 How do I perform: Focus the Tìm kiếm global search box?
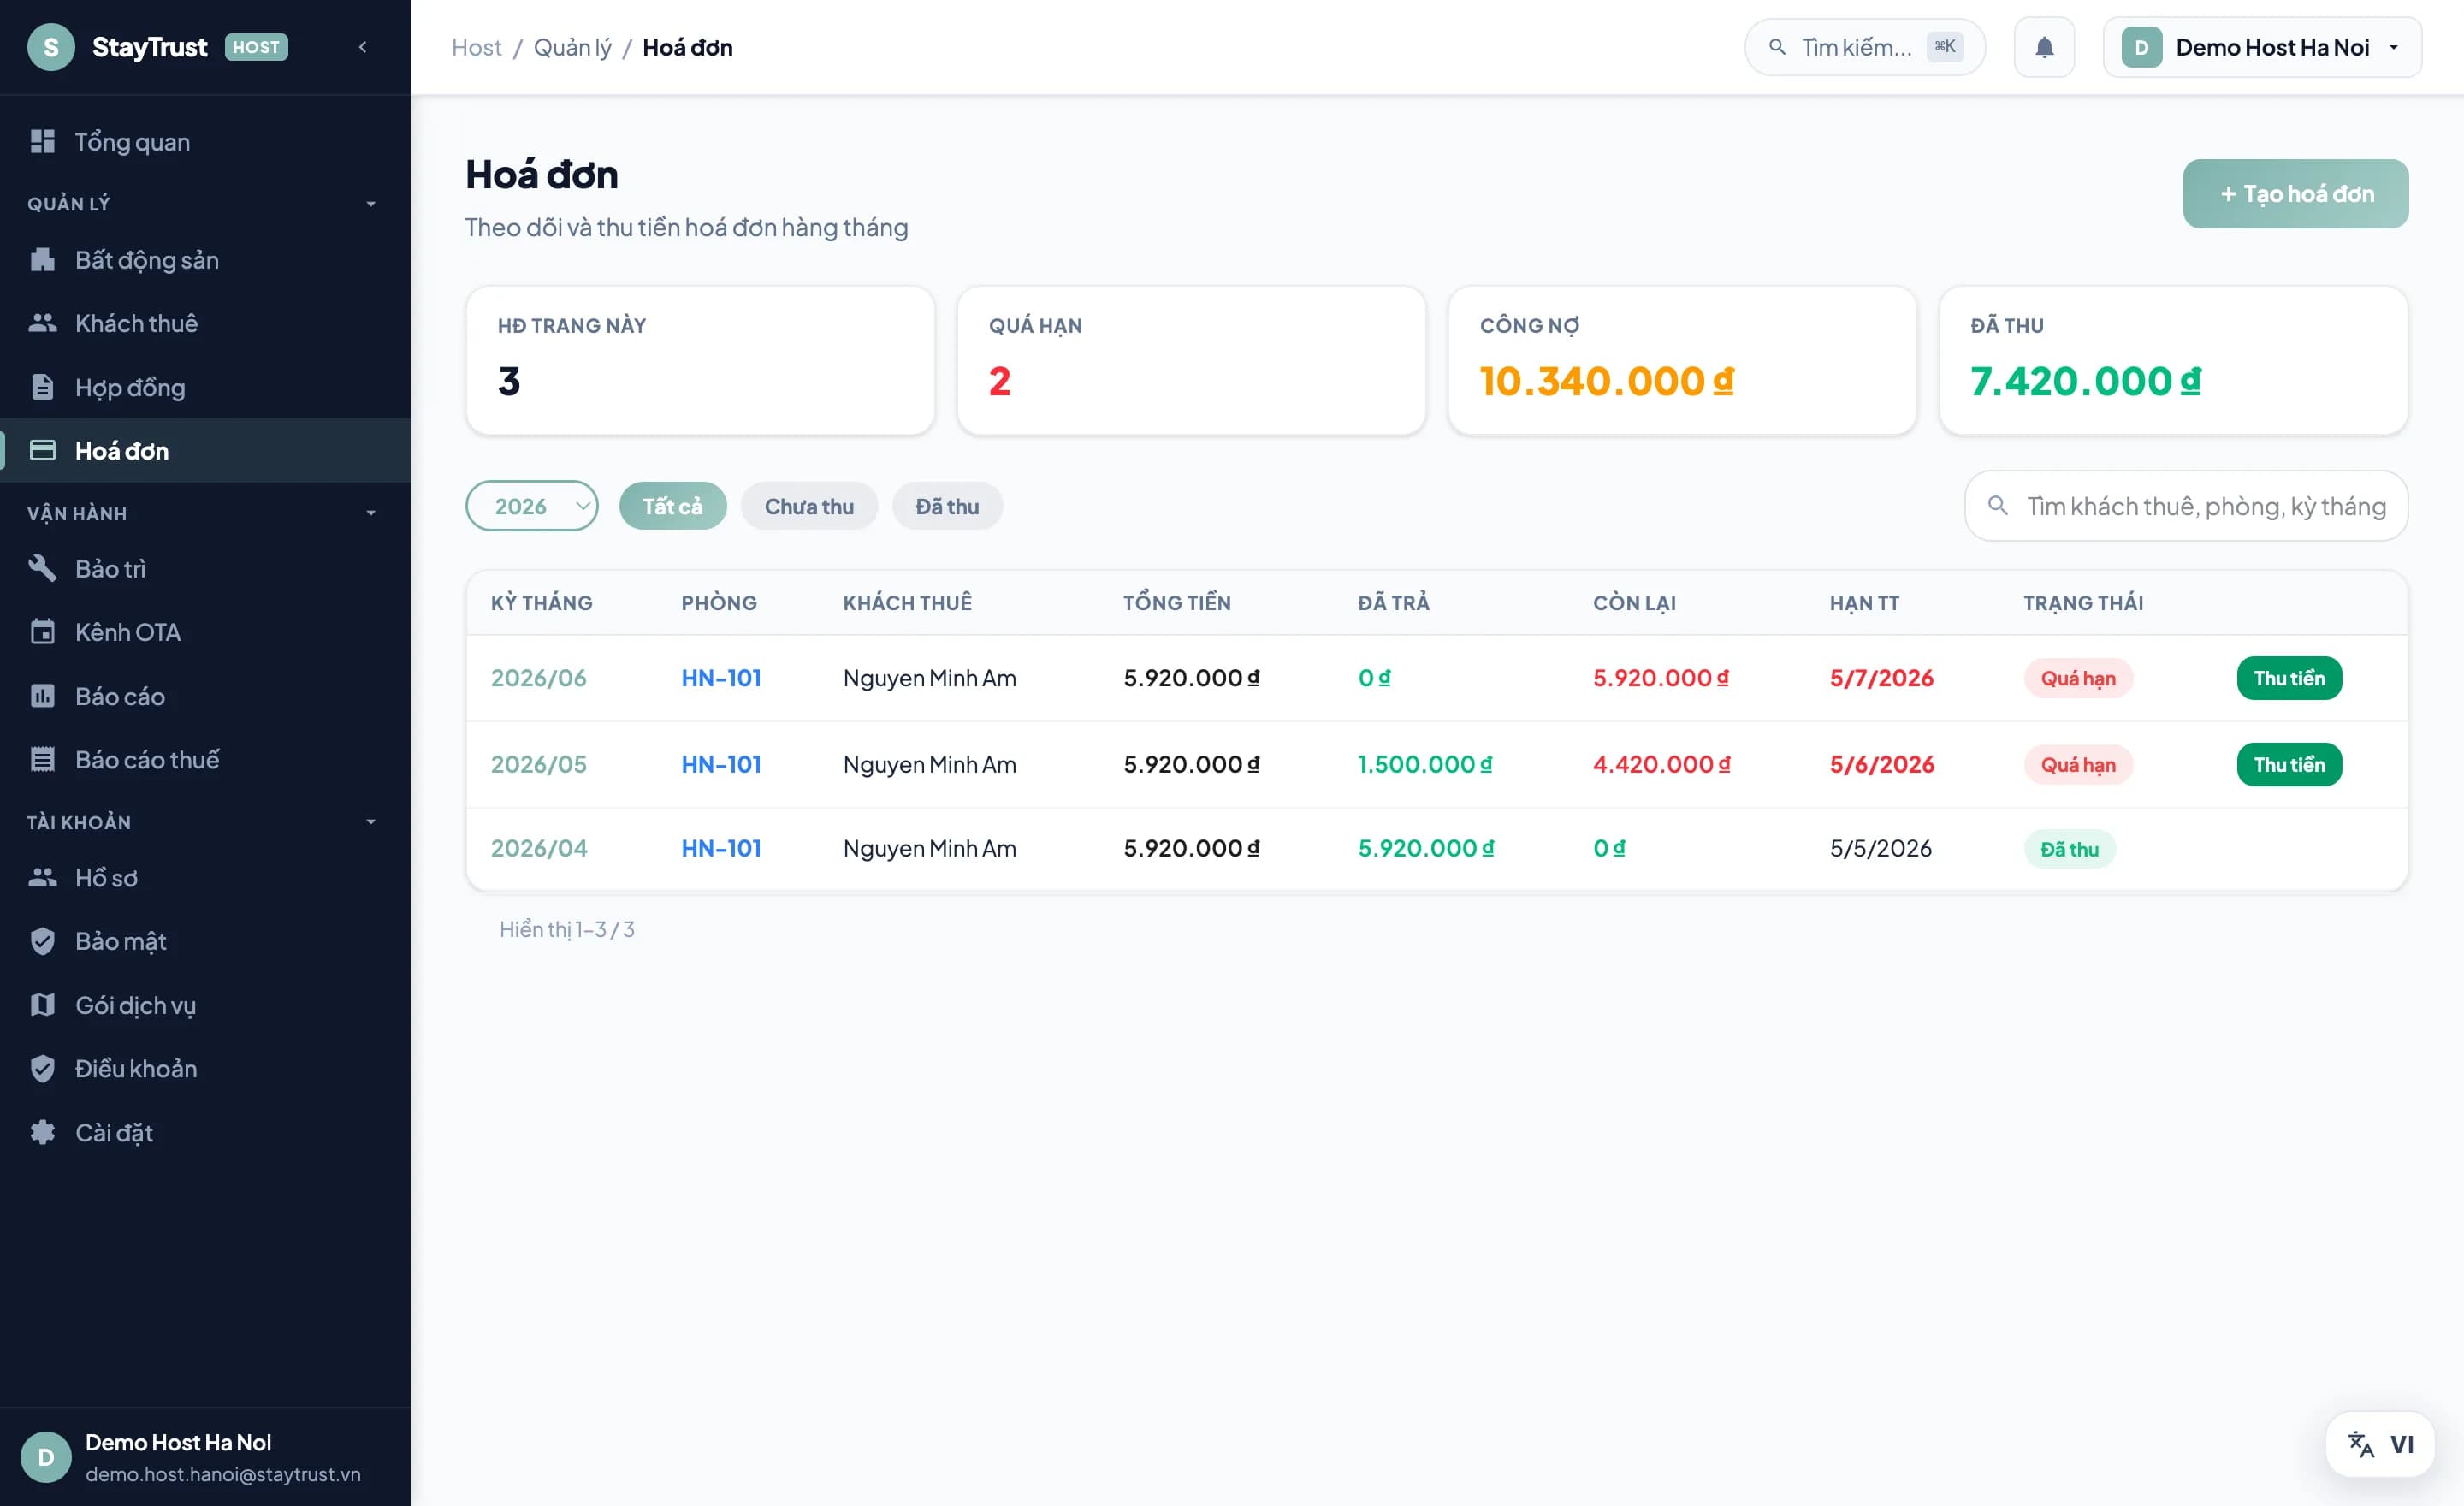pos(1864,47)
